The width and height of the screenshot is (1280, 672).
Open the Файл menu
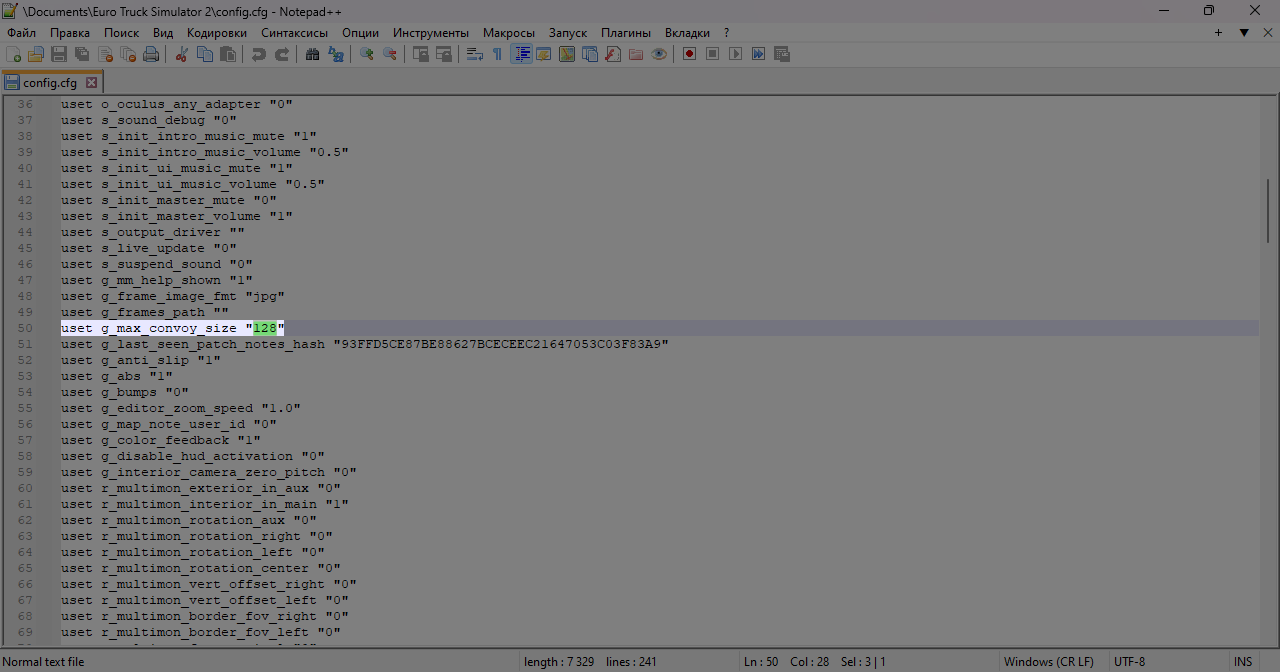(21, 33)
